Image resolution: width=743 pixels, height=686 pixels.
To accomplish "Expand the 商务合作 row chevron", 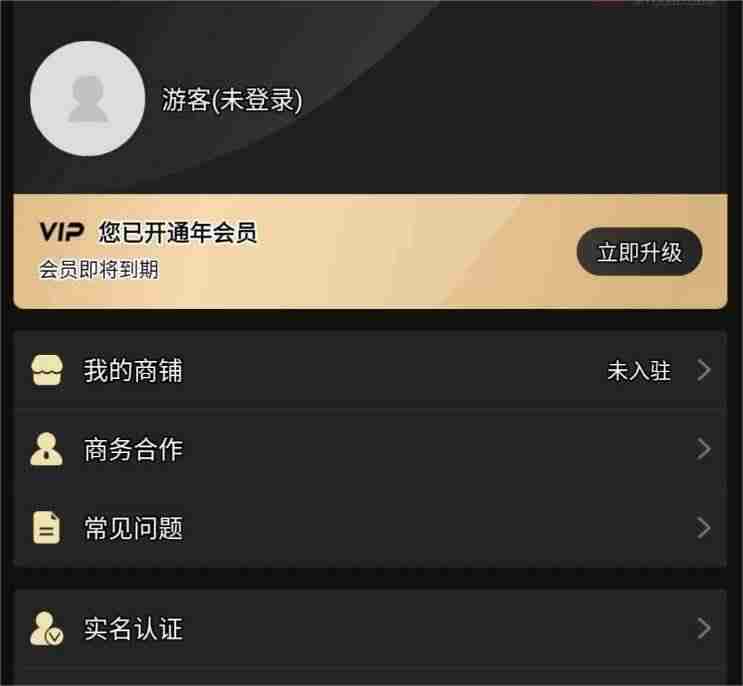I will tap(704, 449).
